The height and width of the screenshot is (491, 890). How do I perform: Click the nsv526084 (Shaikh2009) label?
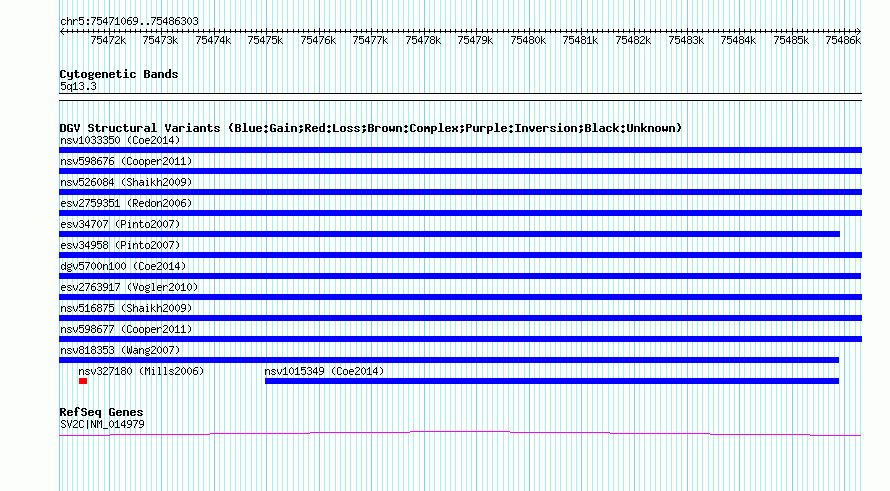click(126, 182)
